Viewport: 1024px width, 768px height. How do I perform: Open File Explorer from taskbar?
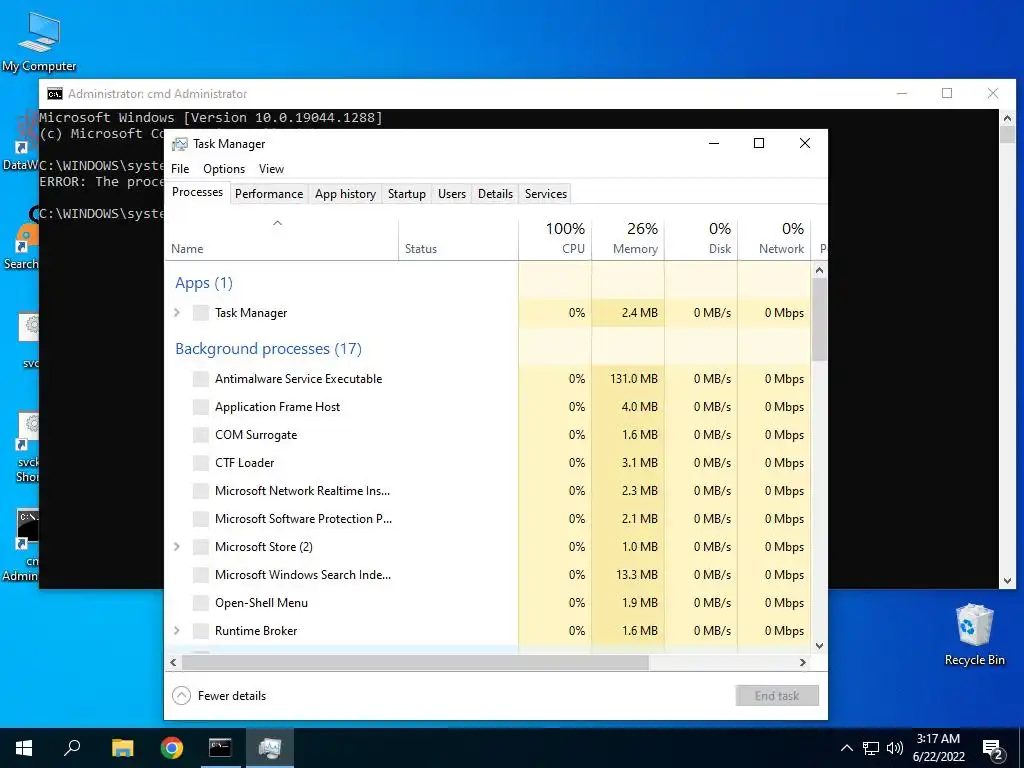122,748
